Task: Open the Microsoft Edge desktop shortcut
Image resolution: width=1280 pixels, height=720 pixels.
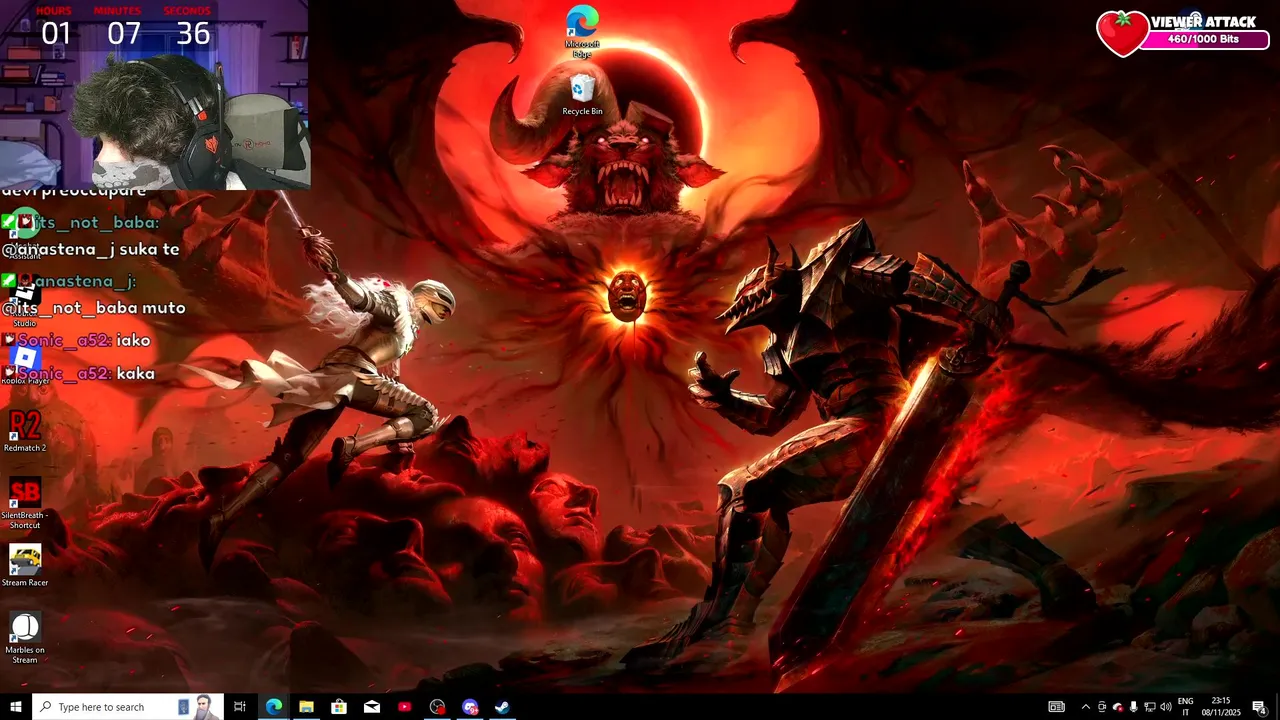Action: [582, 30]
